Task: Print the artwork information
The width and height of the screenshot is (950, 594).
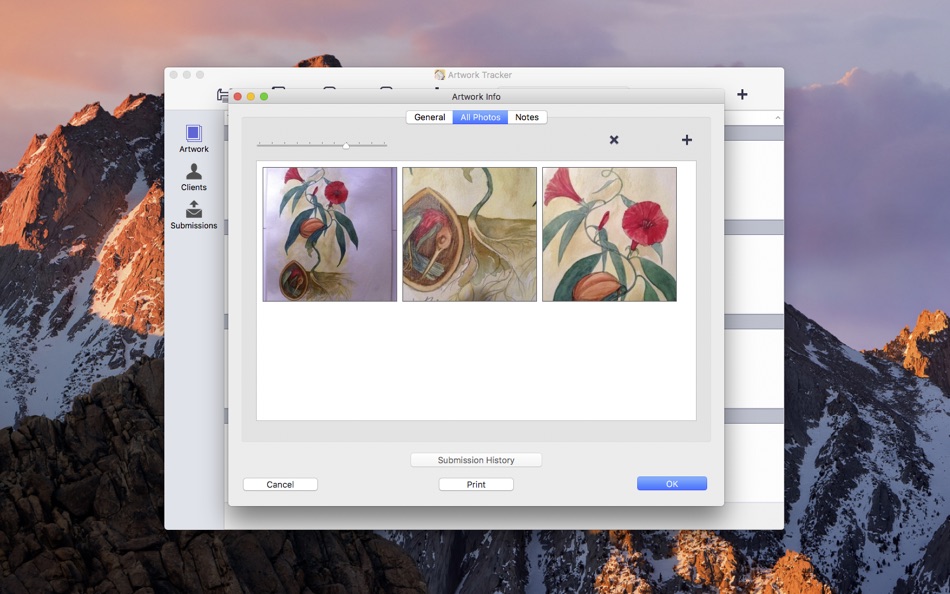Action: tap(475, 483)
